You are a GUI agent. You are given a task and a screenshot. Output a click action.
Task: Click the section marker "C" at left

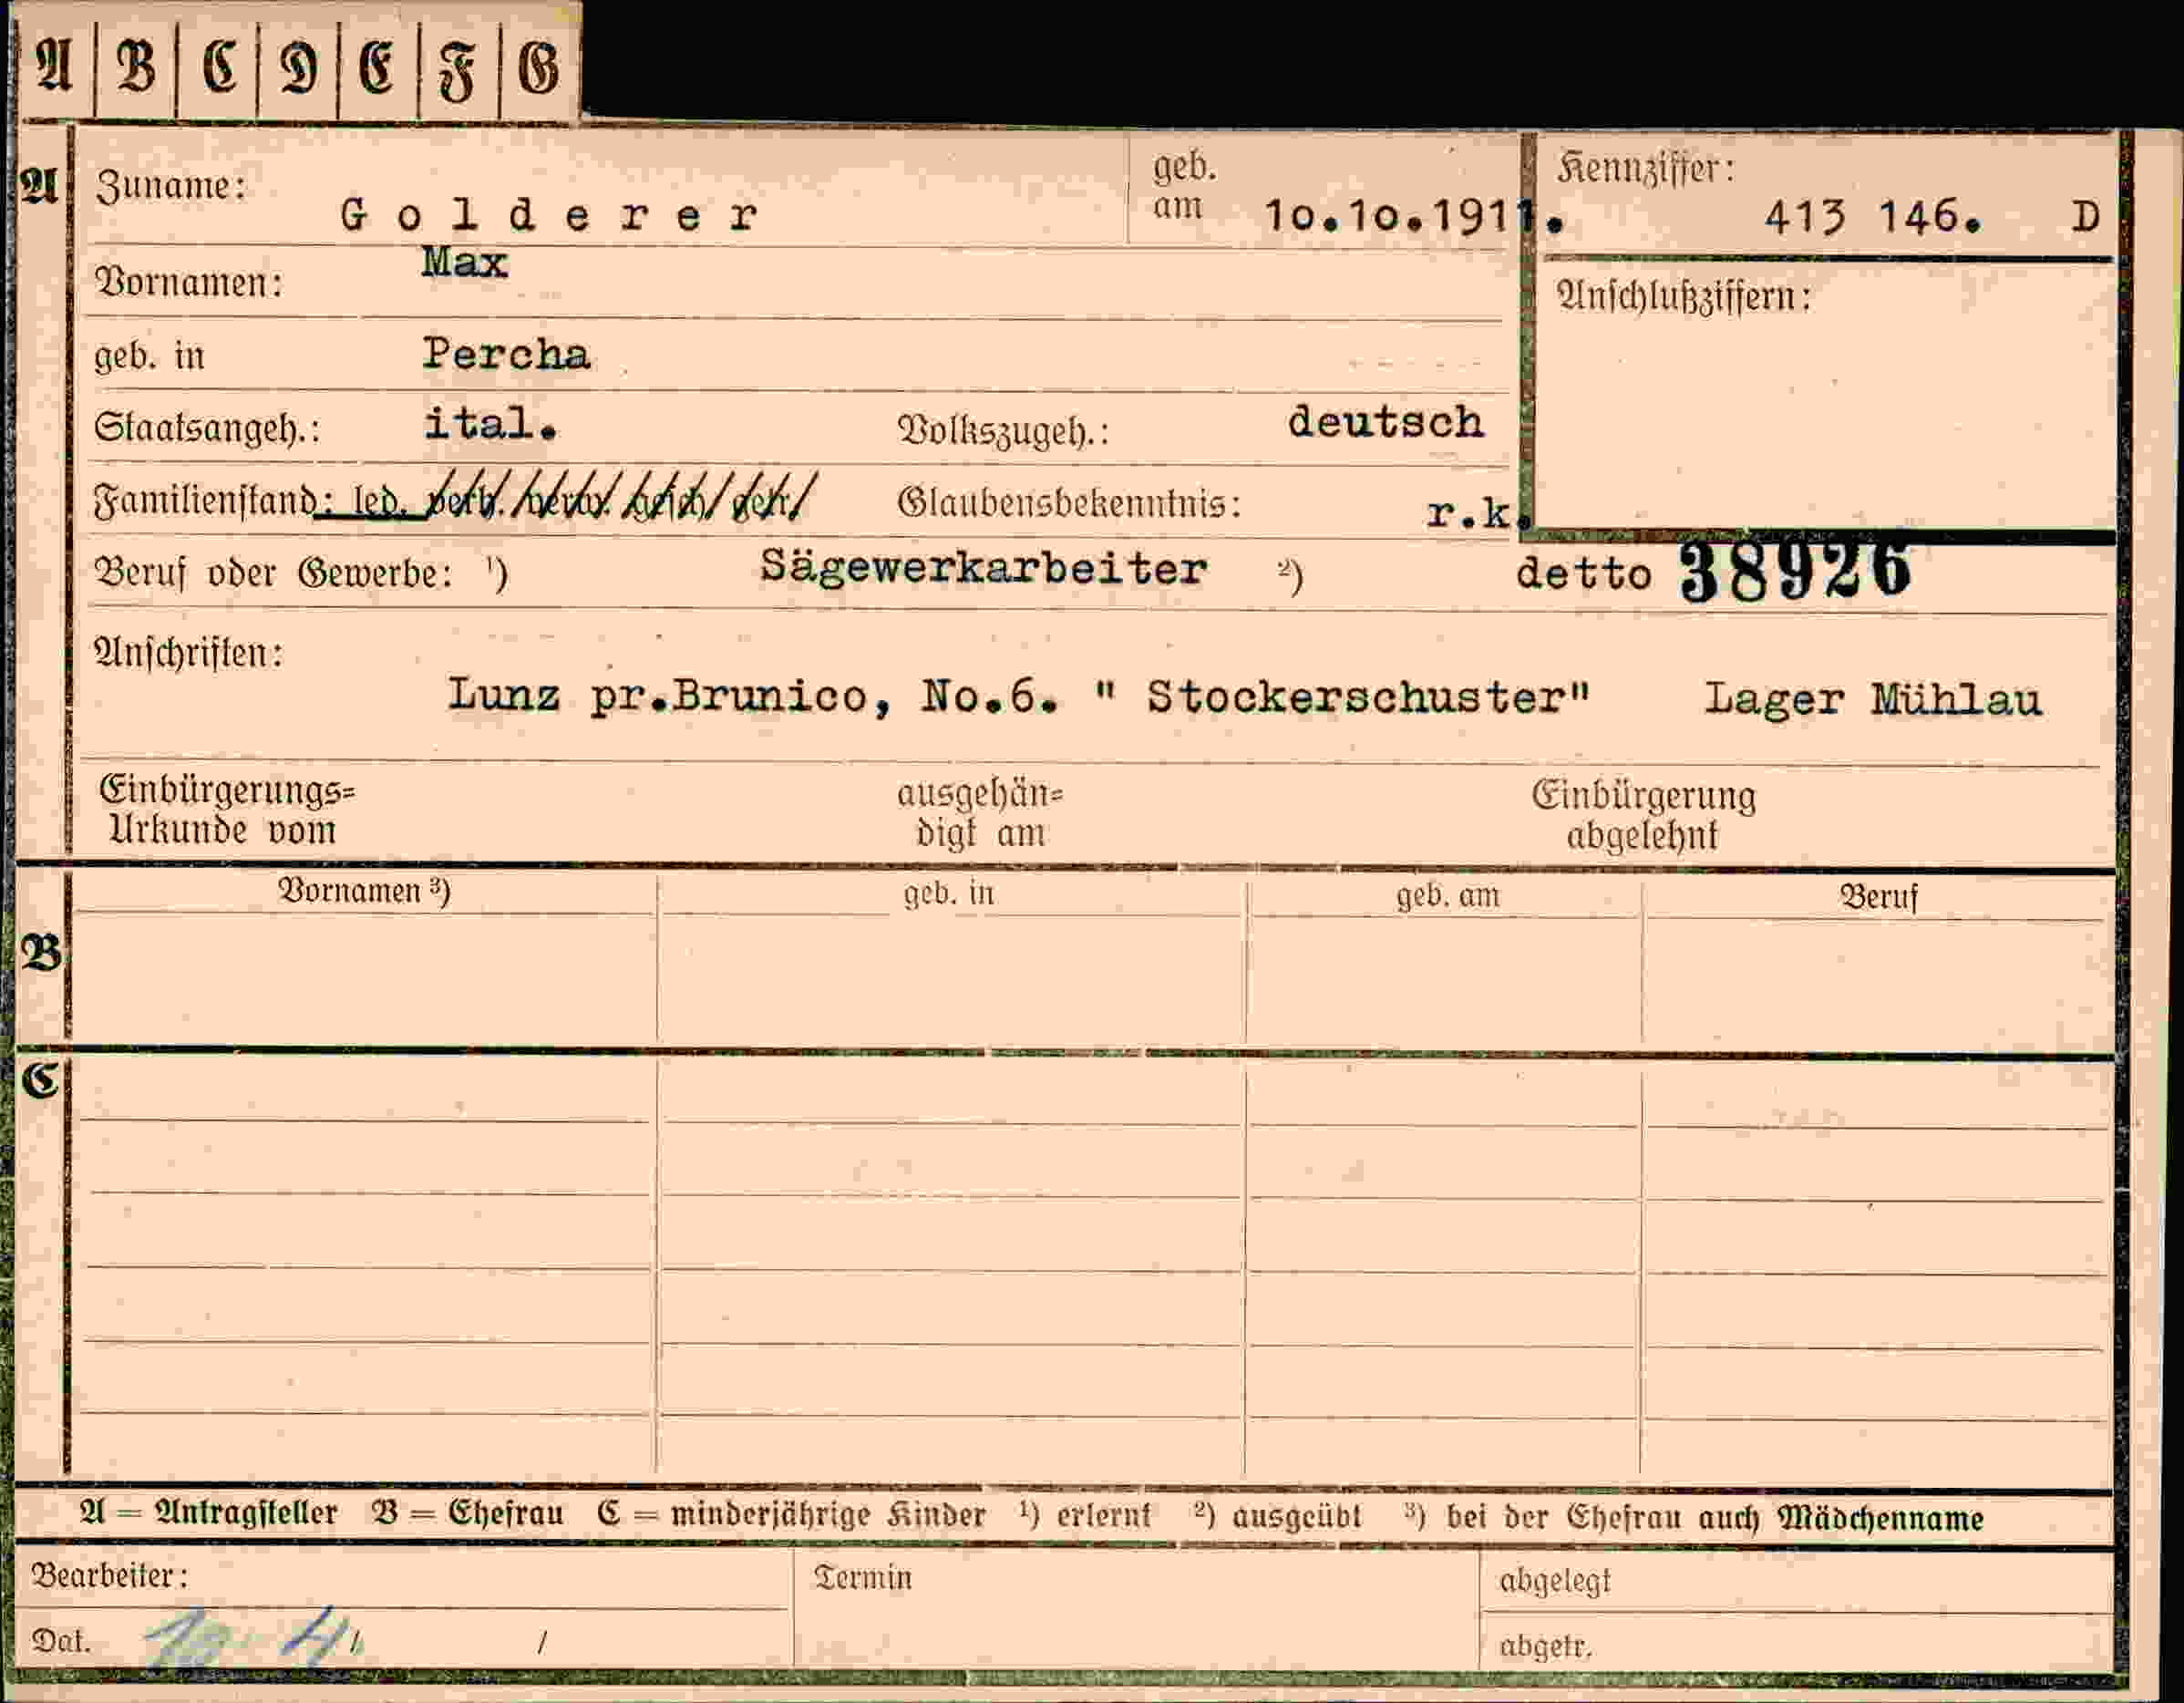pyautogui.click(x=40, y=1079)
